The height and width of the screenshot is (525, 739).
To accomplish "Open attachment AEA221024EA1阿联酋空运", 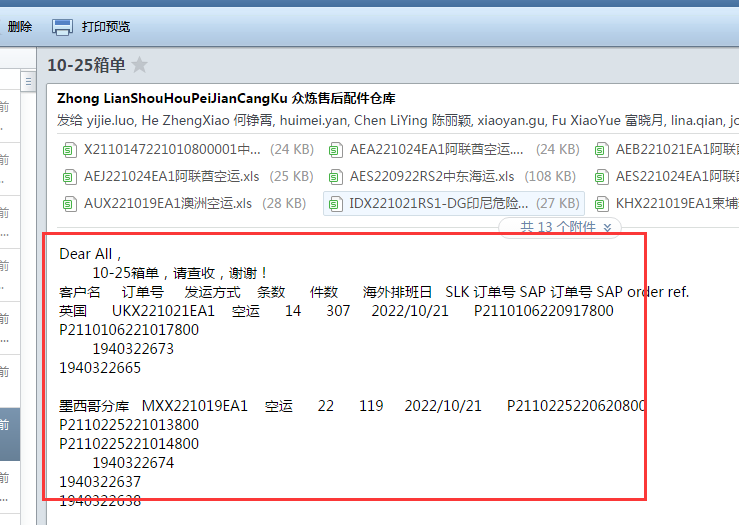I will 436,149.
